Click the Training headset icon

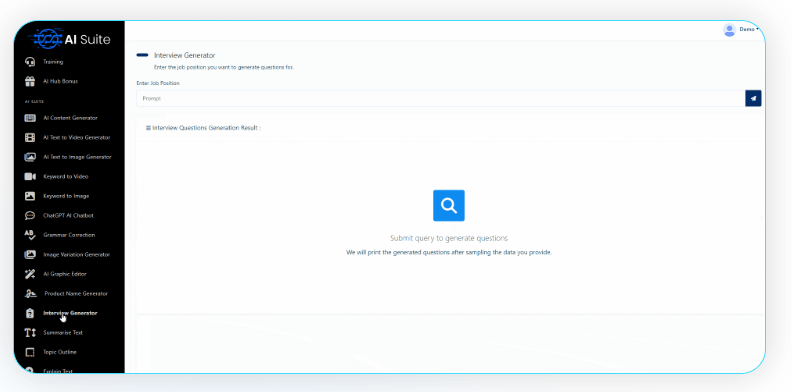coord(30,62)
